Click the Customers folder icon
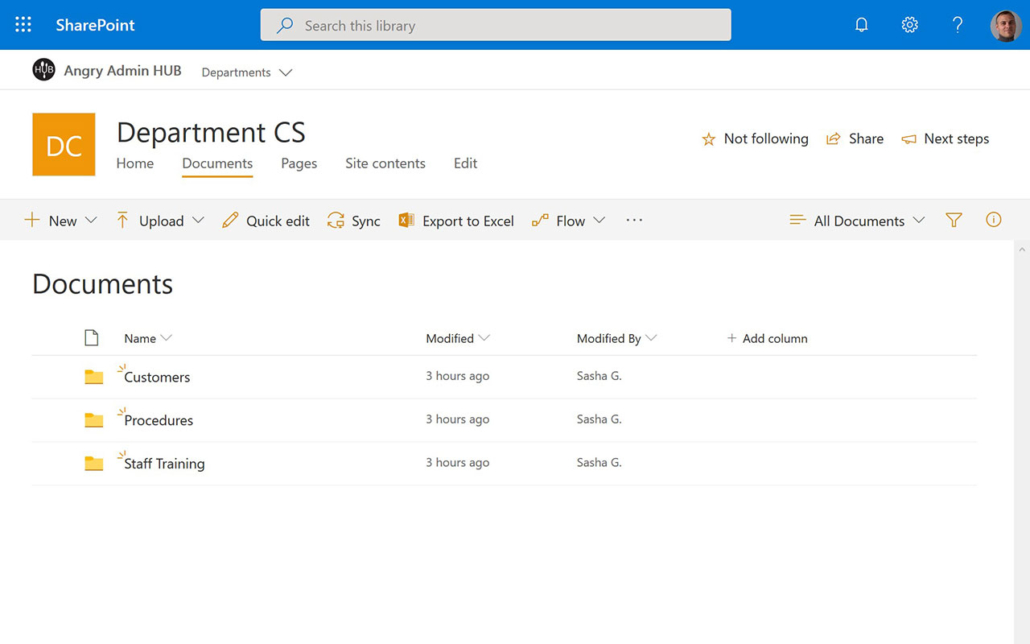 click(x=94, y=377)
